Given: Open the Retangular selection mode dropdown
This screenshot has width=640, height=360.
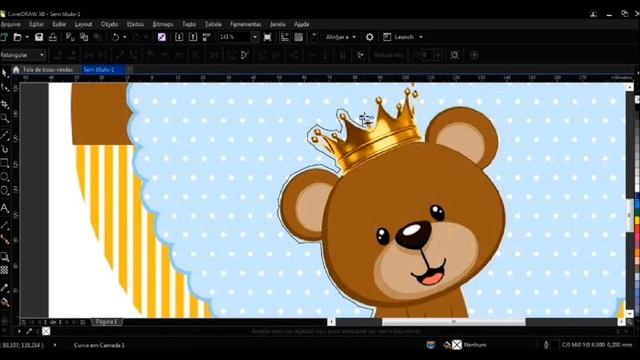Looking at the screenshot, I should click(22, 55).
